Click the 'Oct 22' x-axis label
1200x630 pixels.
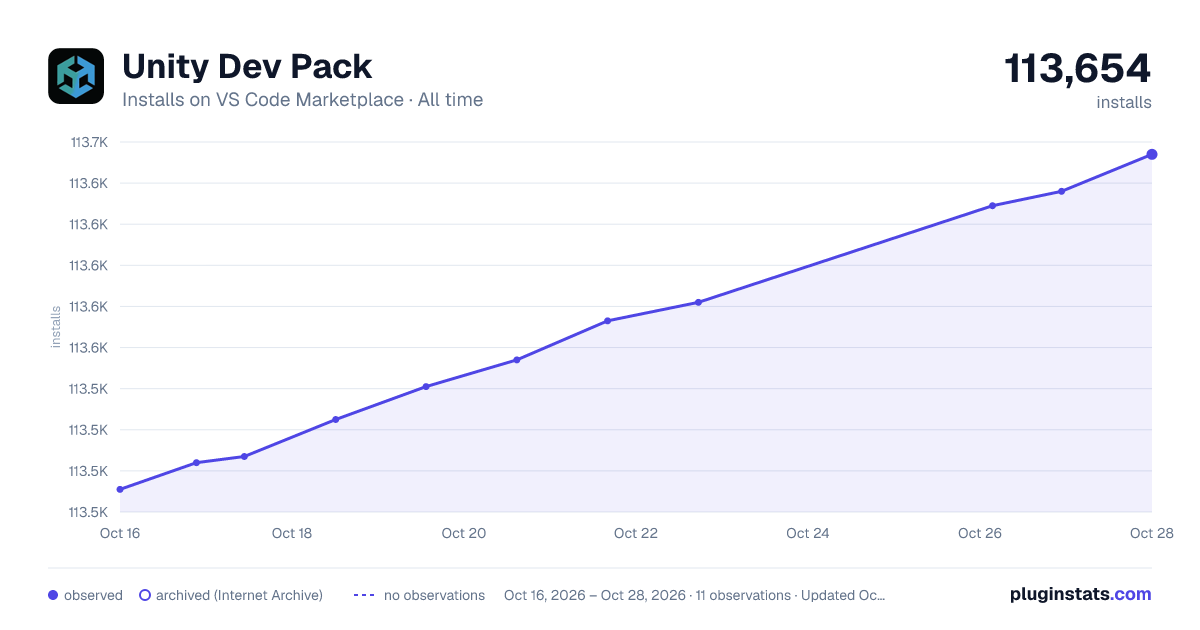point(636,533)
